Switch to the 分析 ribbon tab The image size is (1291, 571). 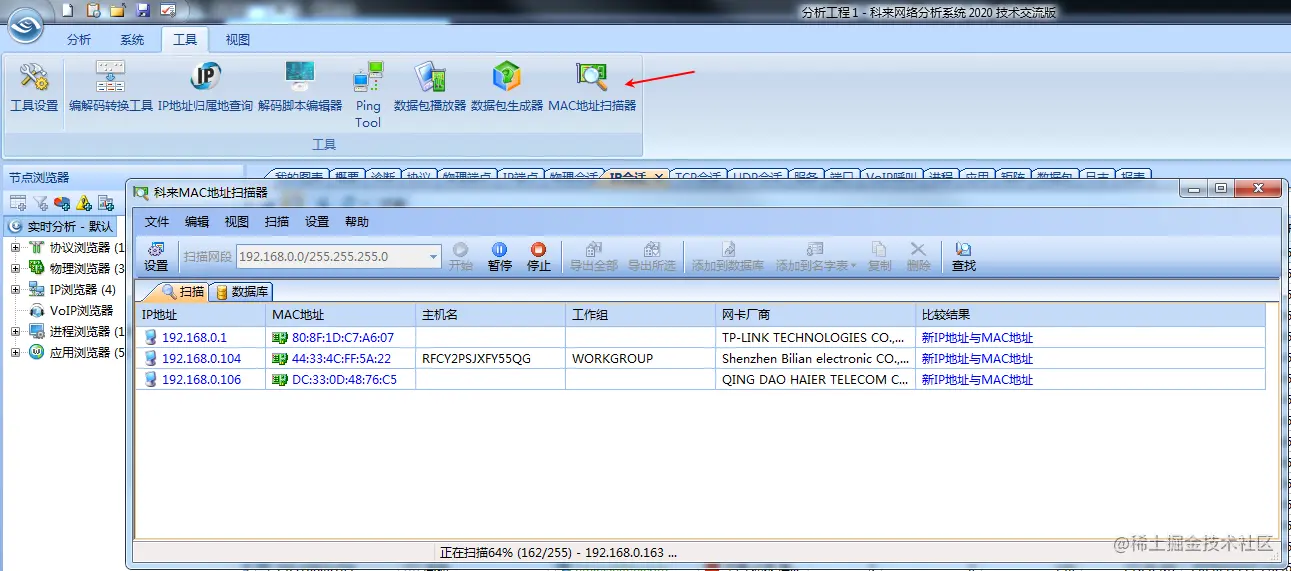pos(79,40)
